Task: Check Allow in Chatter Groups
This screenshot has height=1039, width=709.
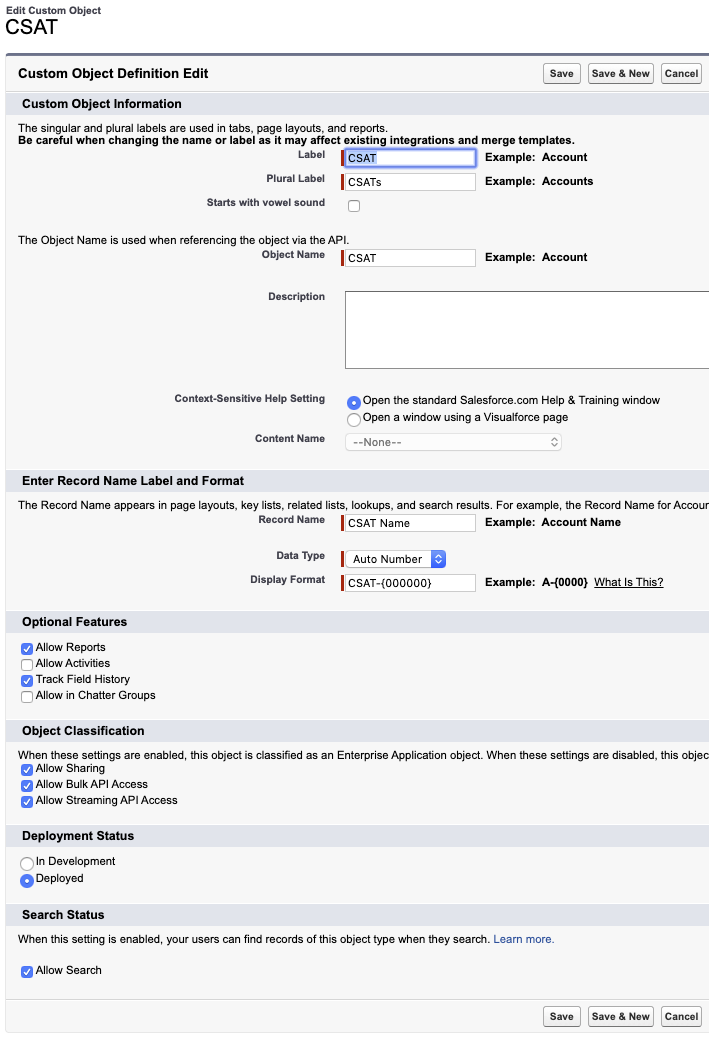Action: click(x=27, y=696)
